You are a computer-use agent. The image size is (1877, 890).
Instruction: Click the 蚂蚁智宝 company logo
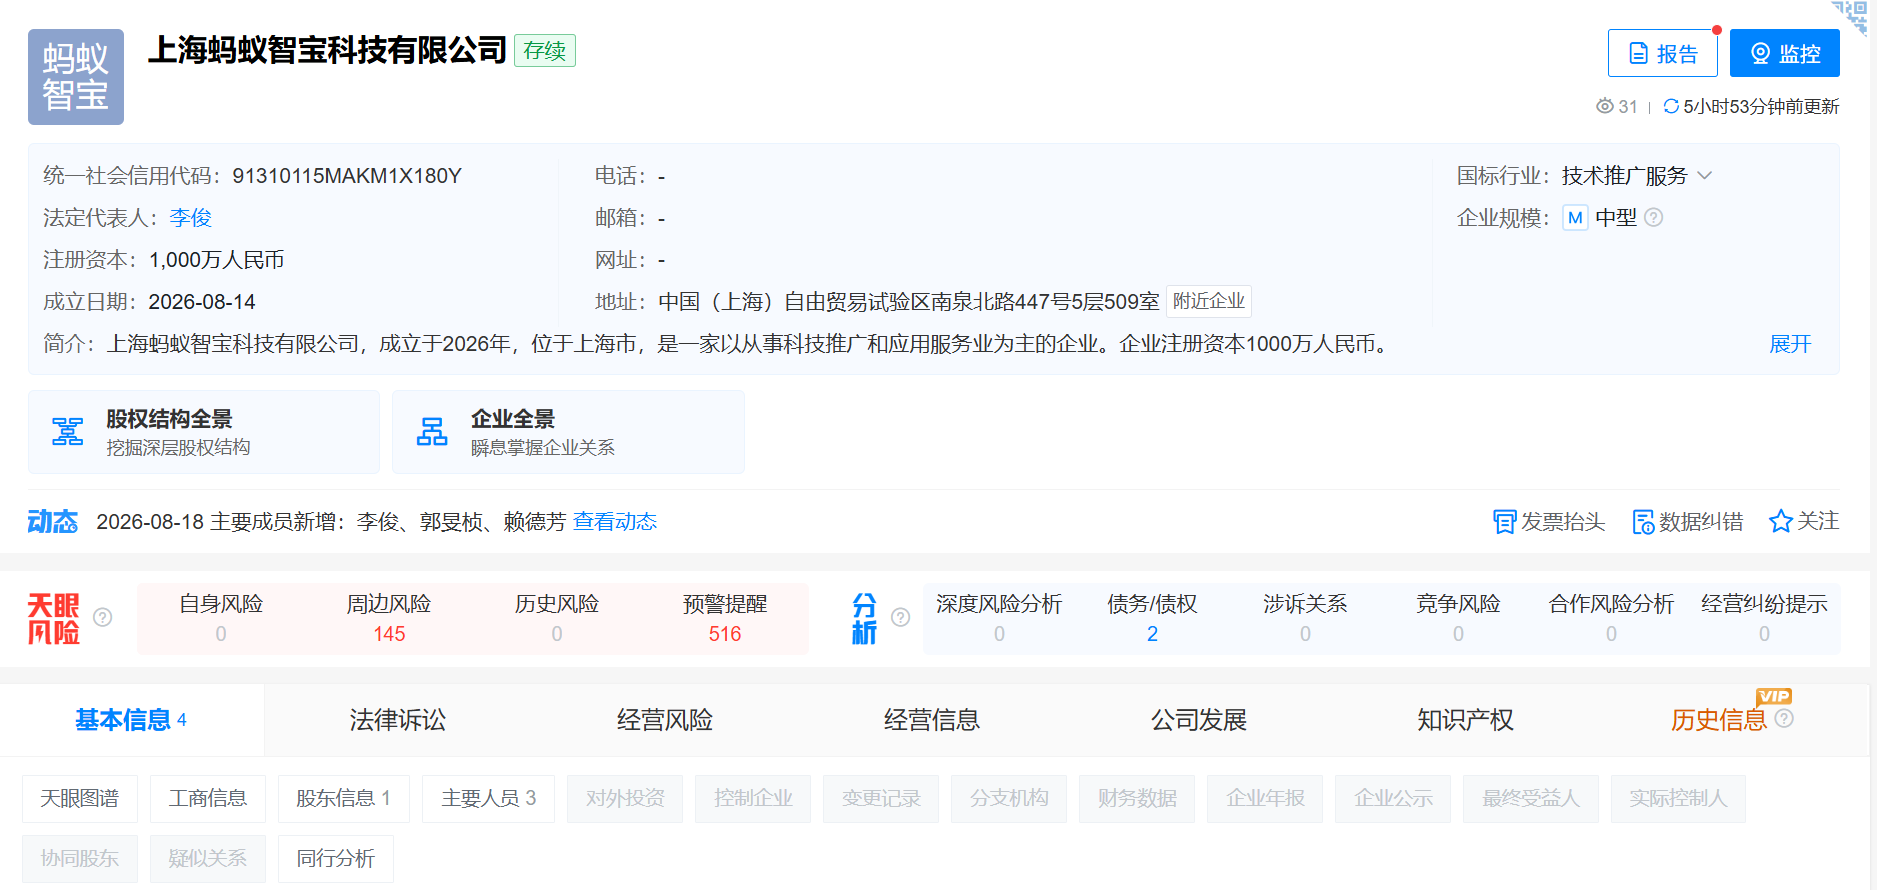point(76,77)
